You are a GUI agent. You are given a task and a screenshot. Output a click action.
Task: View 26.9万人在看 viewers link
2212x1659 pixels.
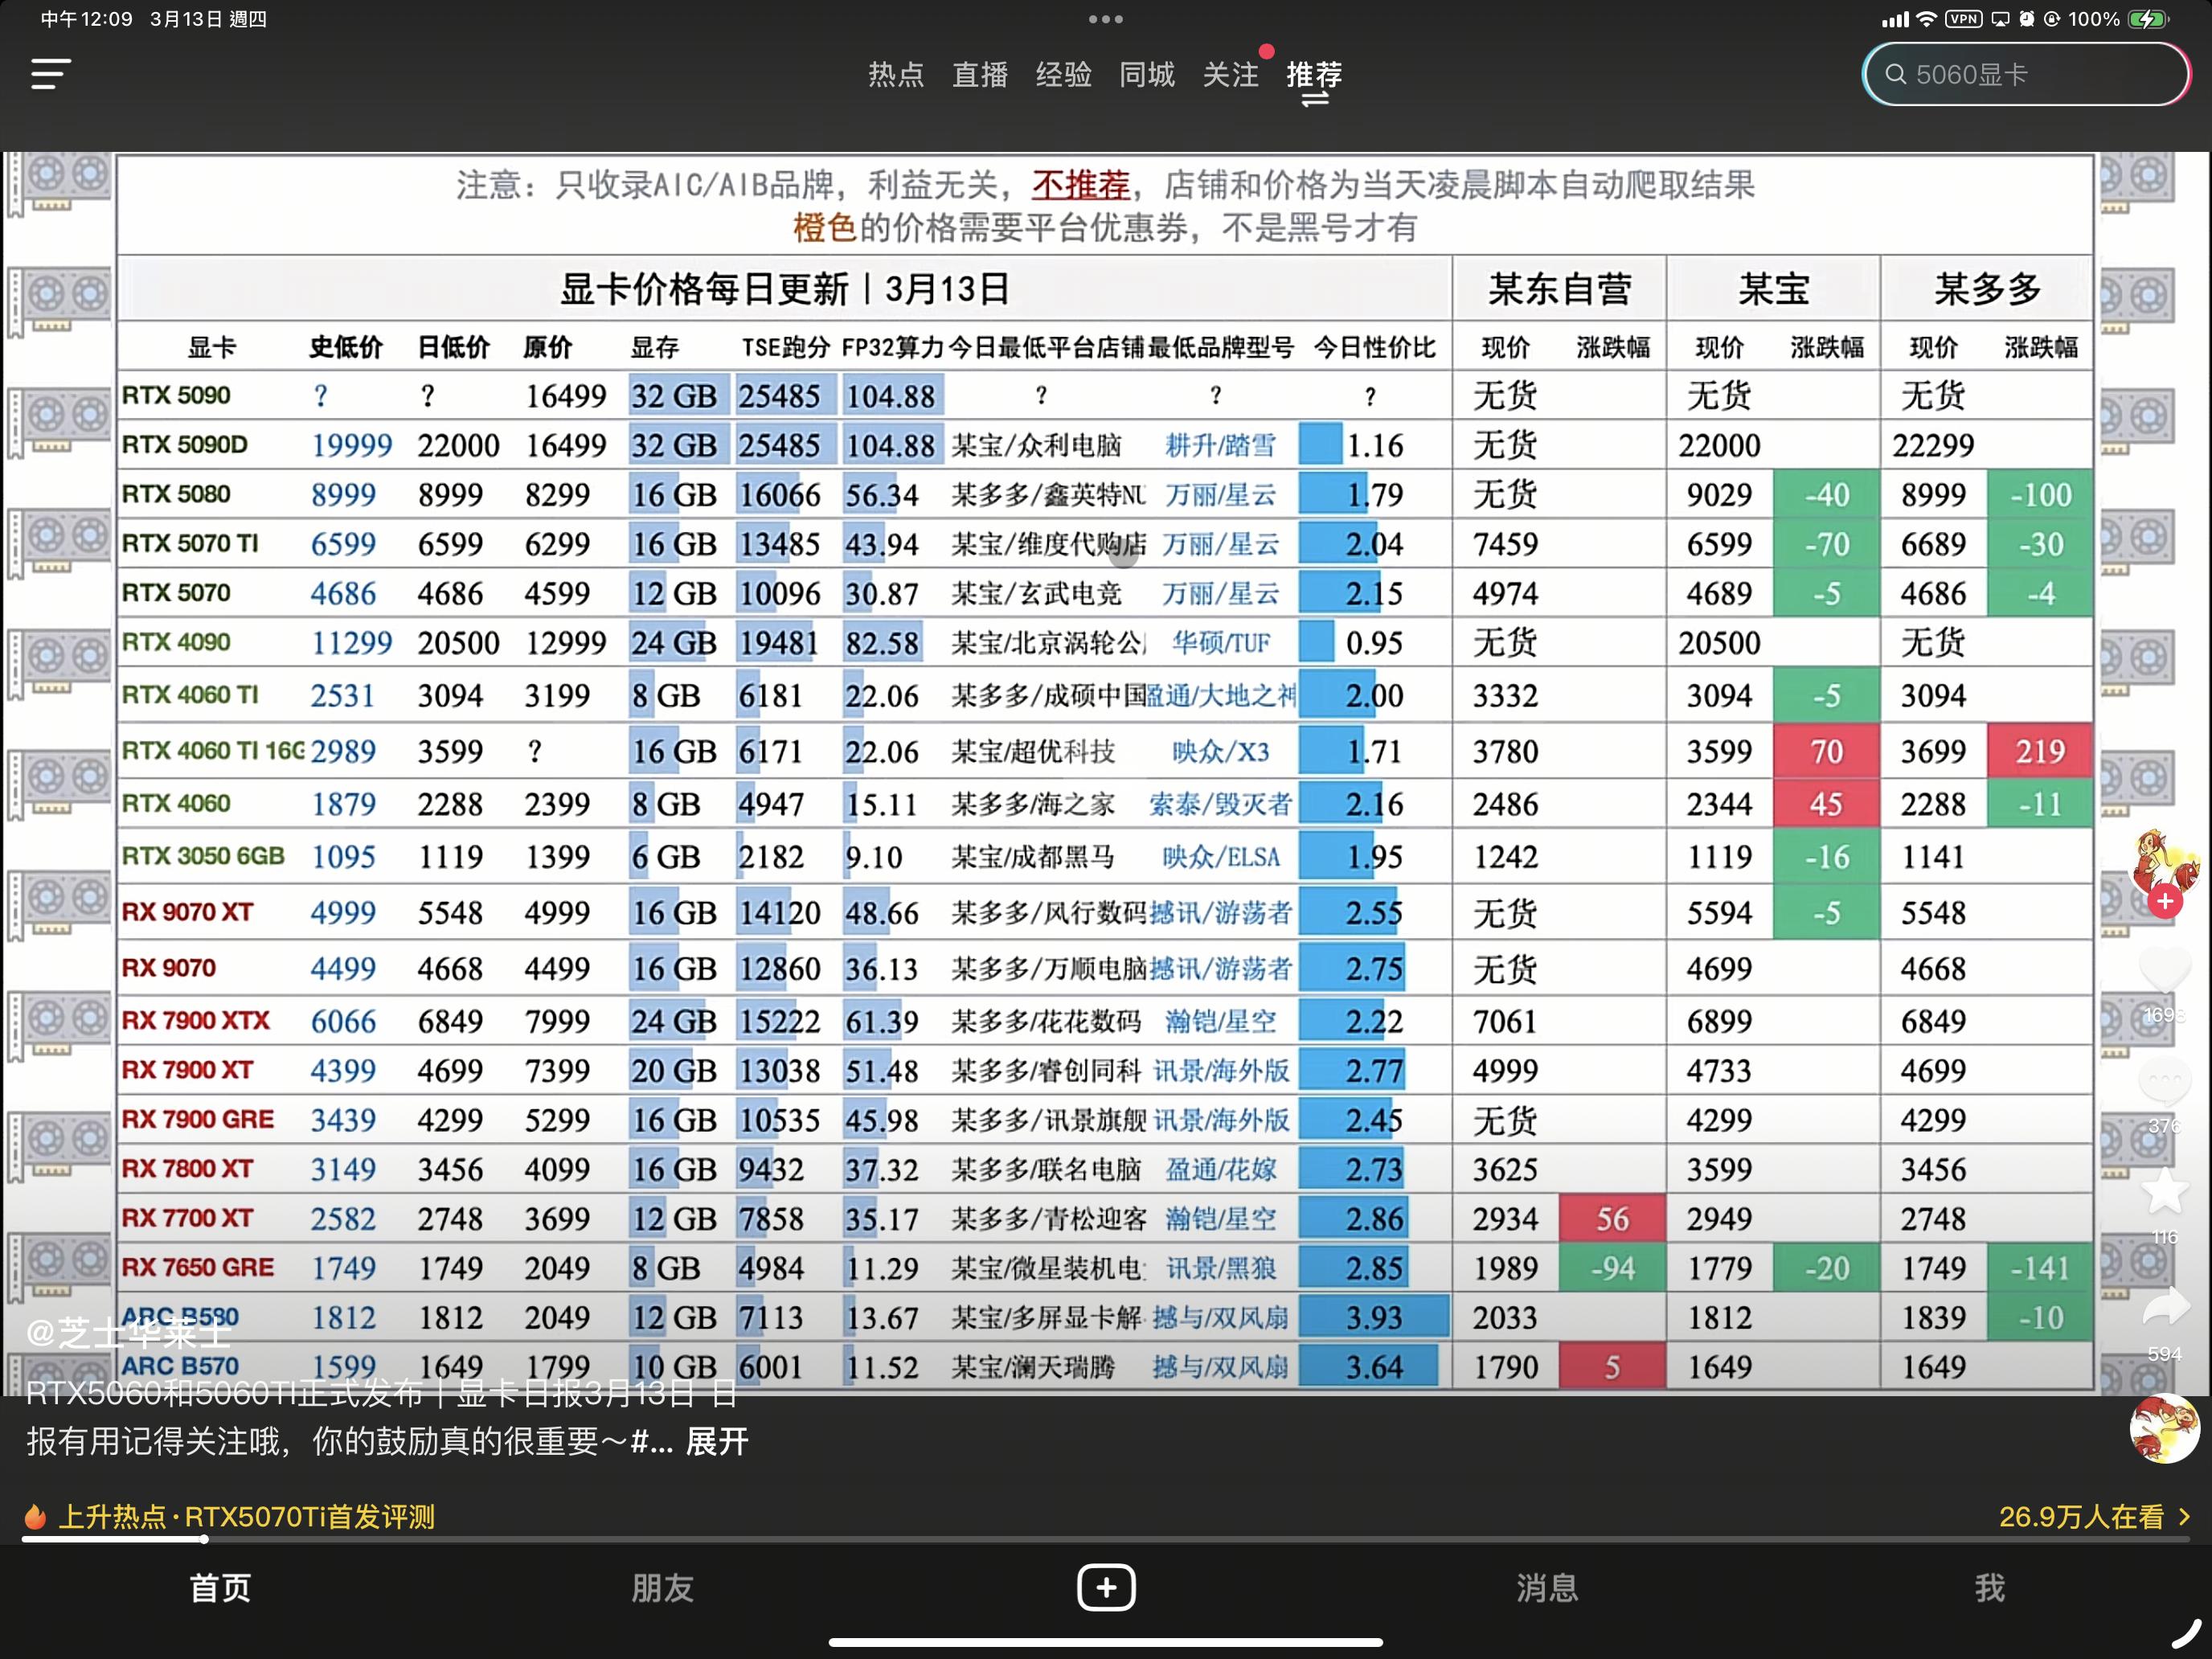point(2081,1517)
